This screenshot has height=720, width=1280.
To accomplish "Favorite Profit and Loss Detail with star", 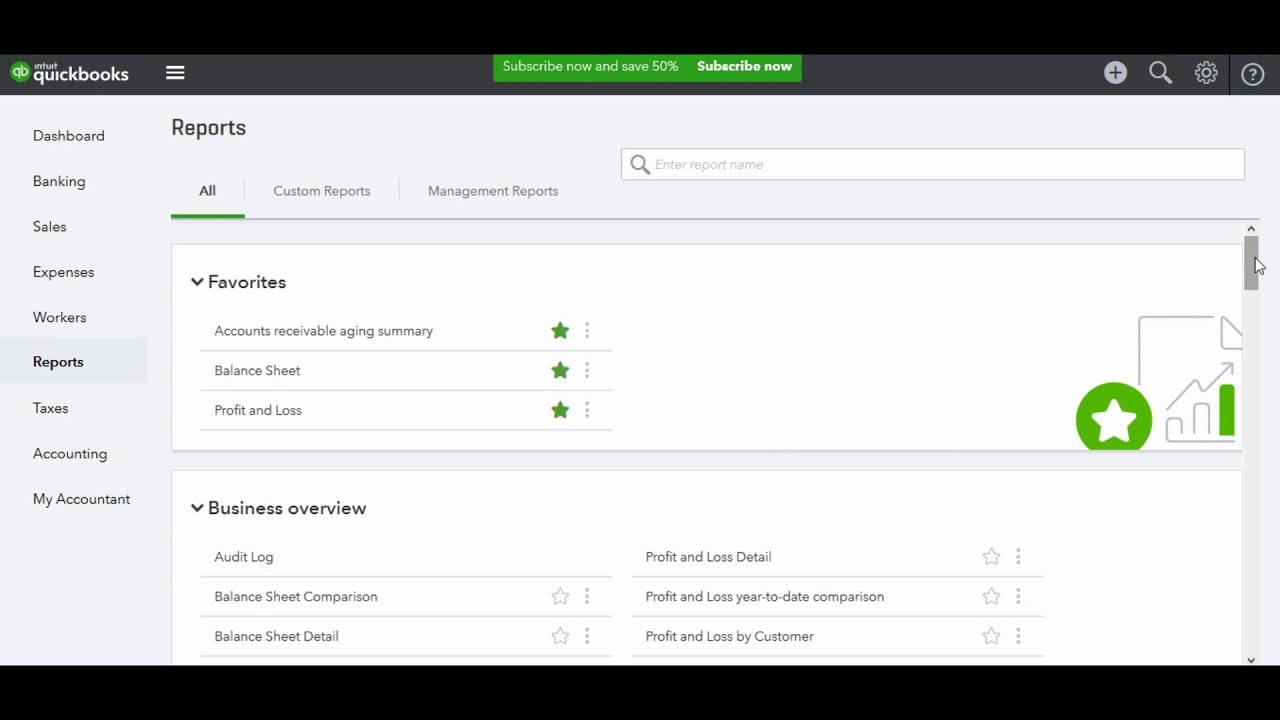I will [x=991, y=557].
